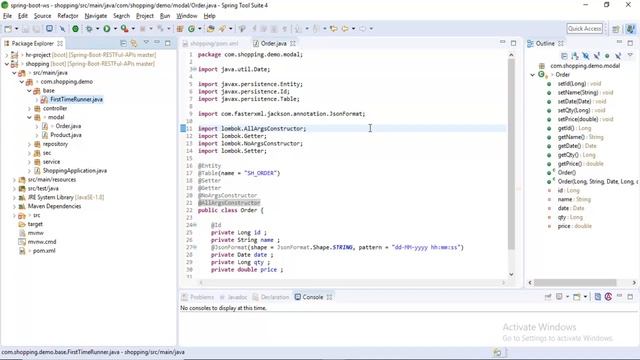This screenshot has height=360, width=640.
Task: Select 'mvnw.cmd' in Package Explorer
Action: [42, 242]
